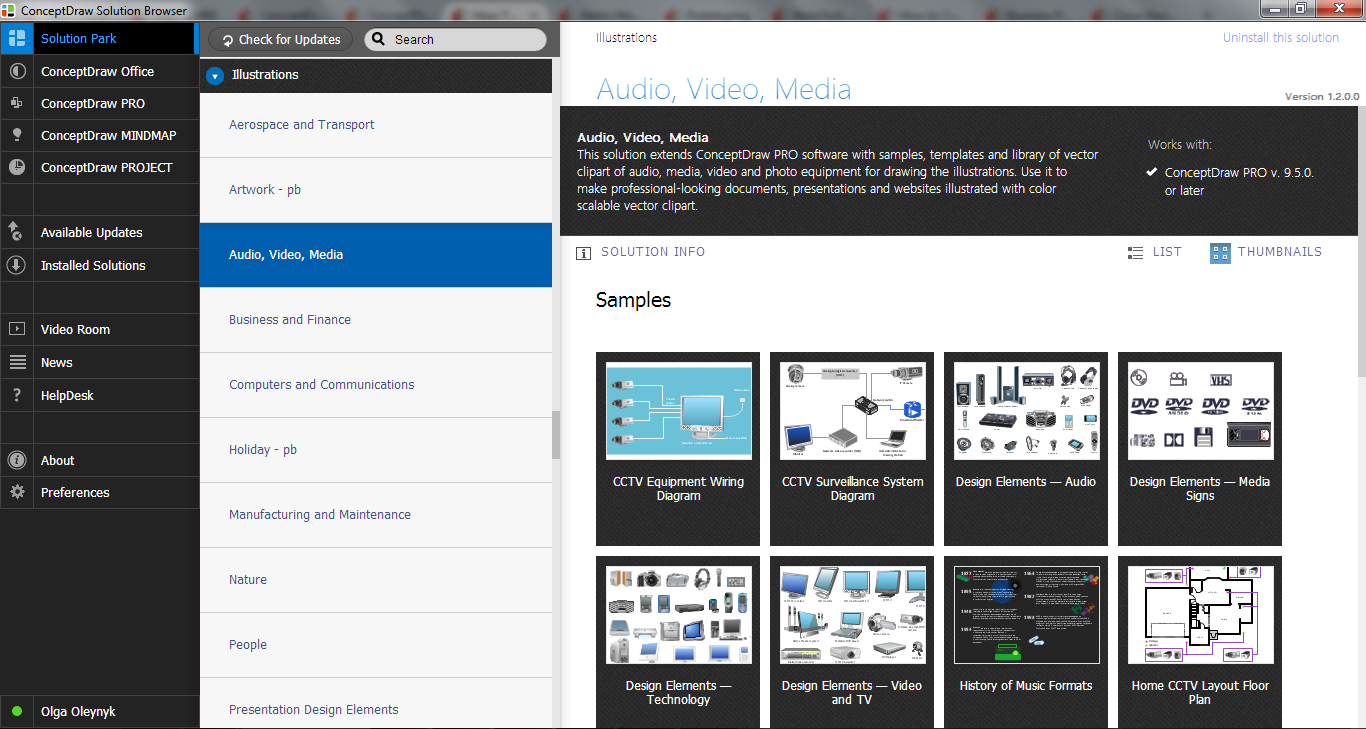
Task: Click the About info icon
Action: pyautogui.click(x=16, y=461)
